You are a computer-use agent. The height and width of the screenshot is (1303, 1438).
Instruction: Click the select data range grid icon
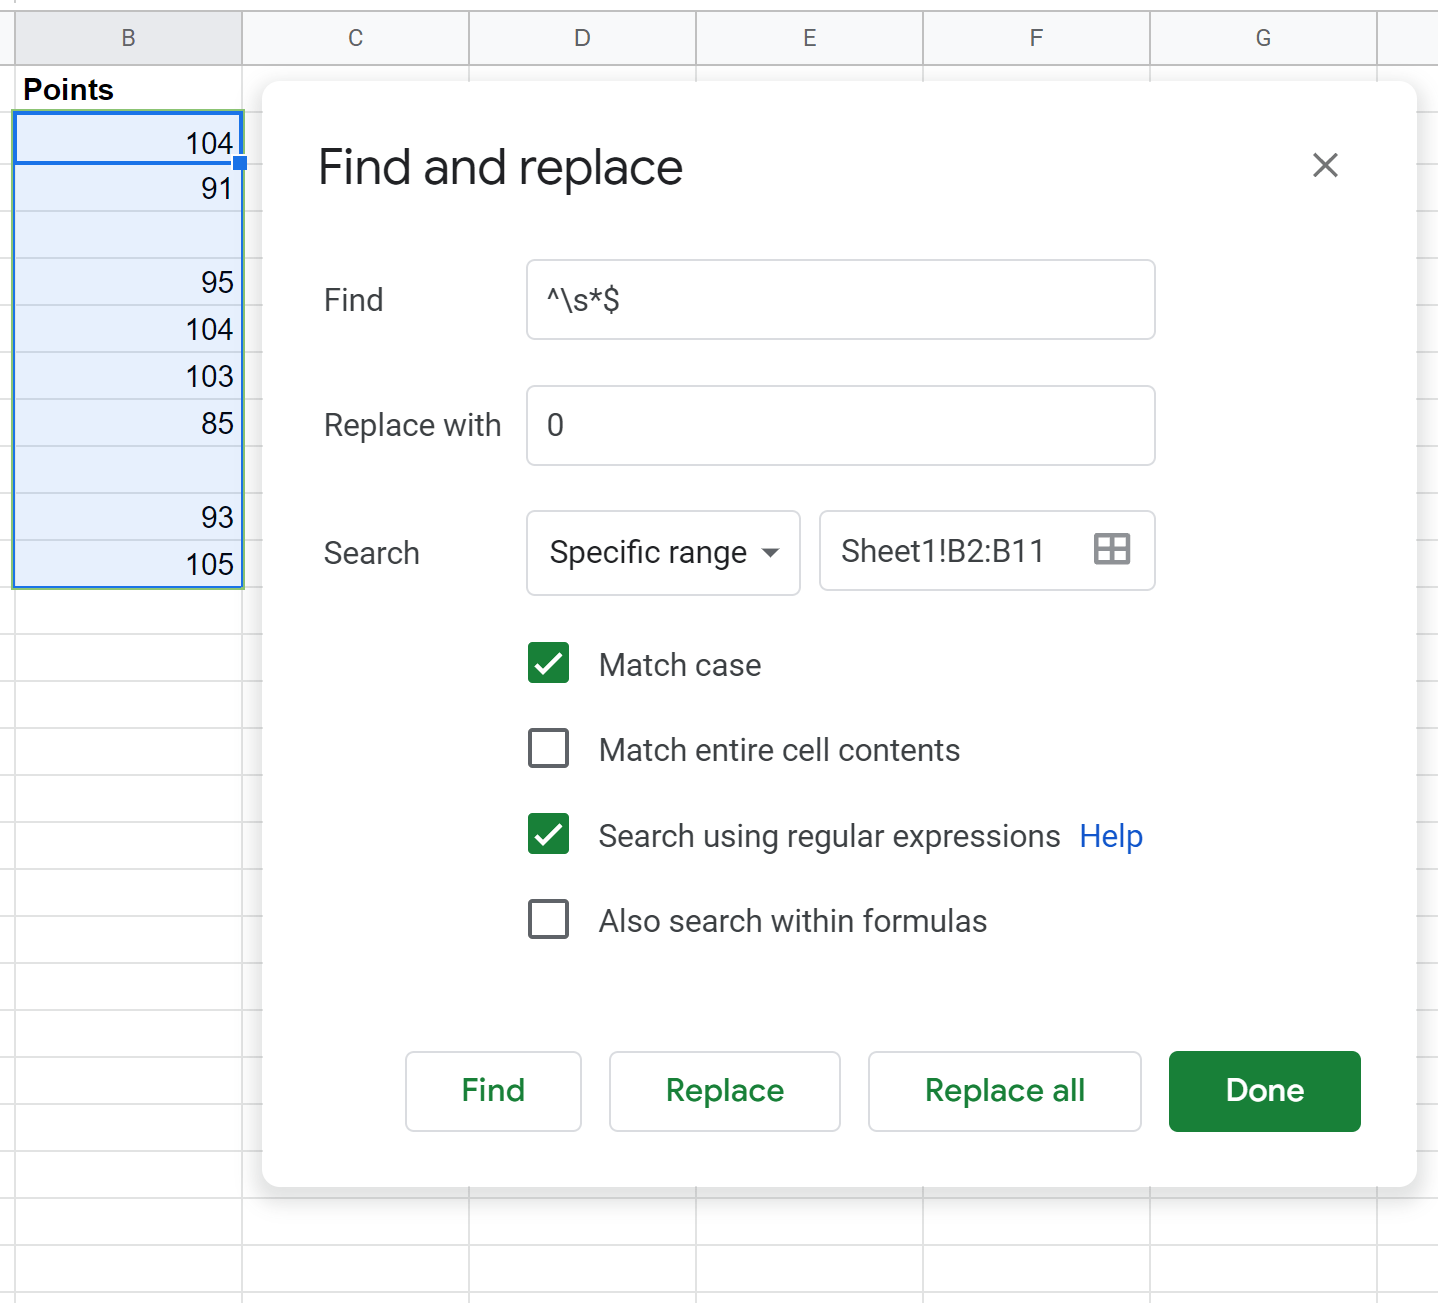[1112, 549]
